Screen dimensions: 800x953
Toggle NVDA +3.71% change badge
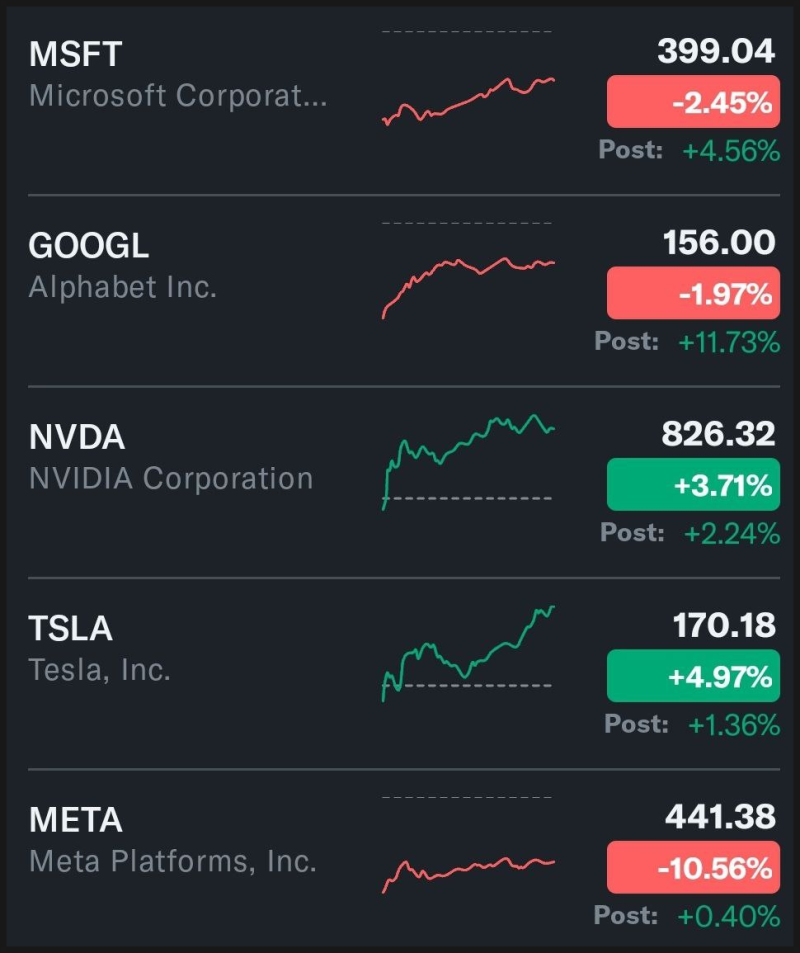(693, 485)
